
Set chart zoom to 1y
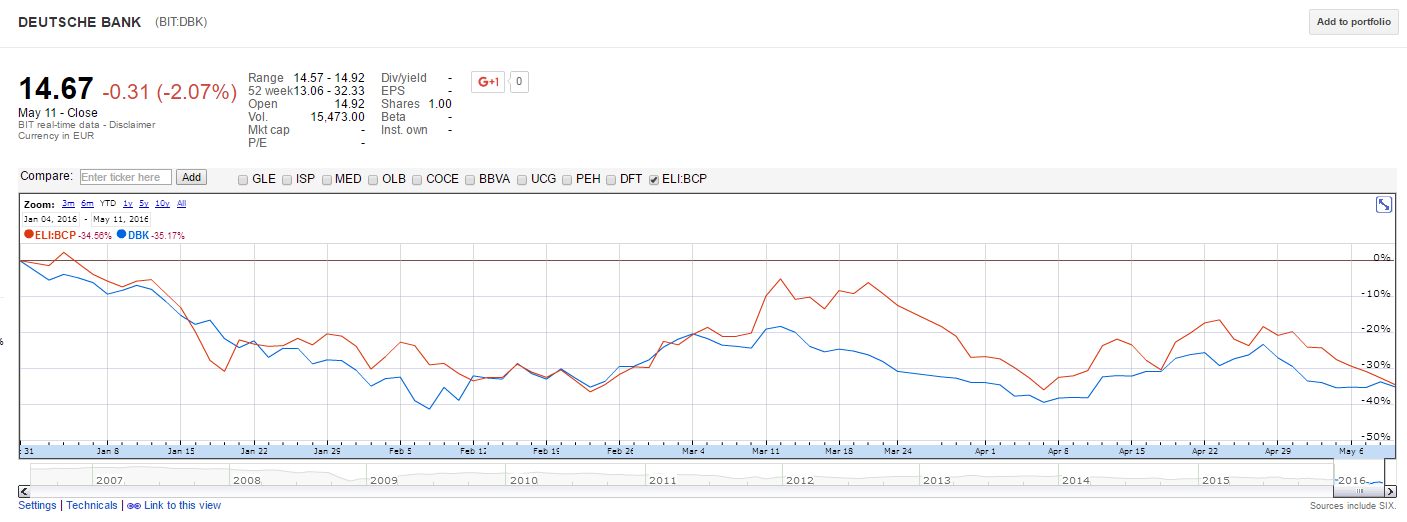coord(128,204)
